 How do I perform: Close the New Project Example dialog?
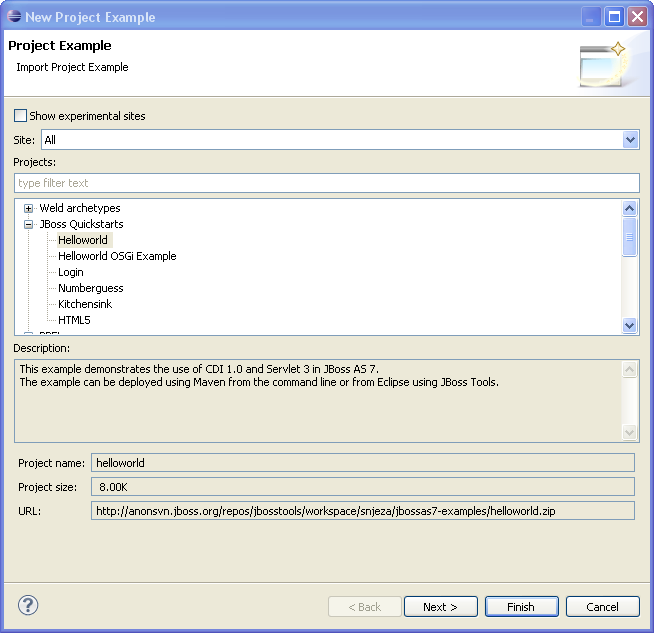[x=637, y=16]
